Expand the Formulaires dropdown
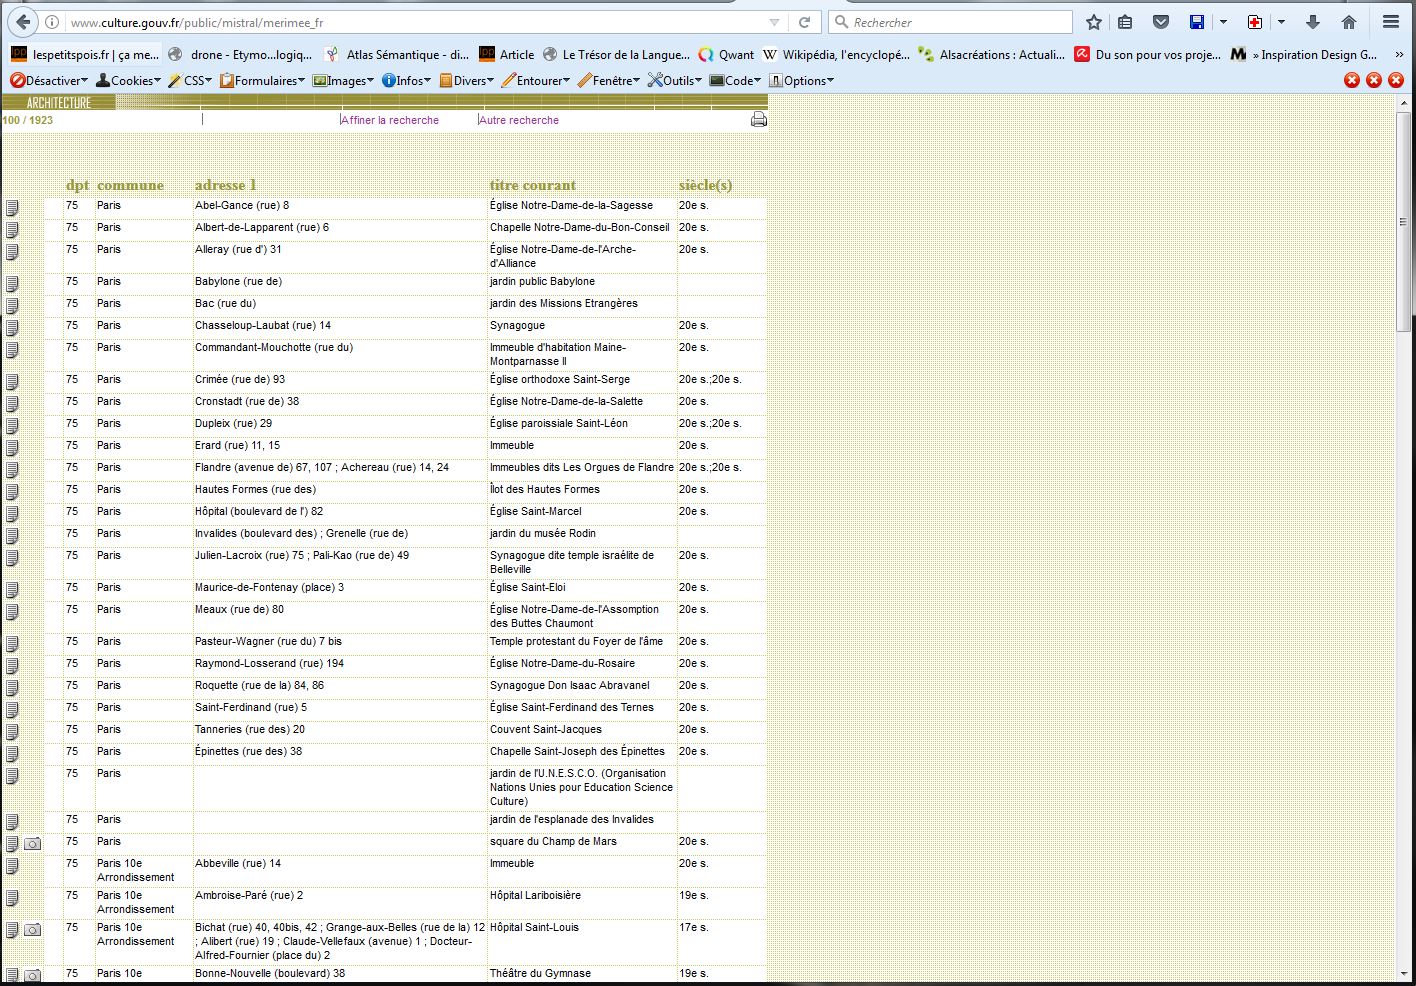The width and height of the screenshot is (1416, 986). pyautogui.click(x=262, y=81)
